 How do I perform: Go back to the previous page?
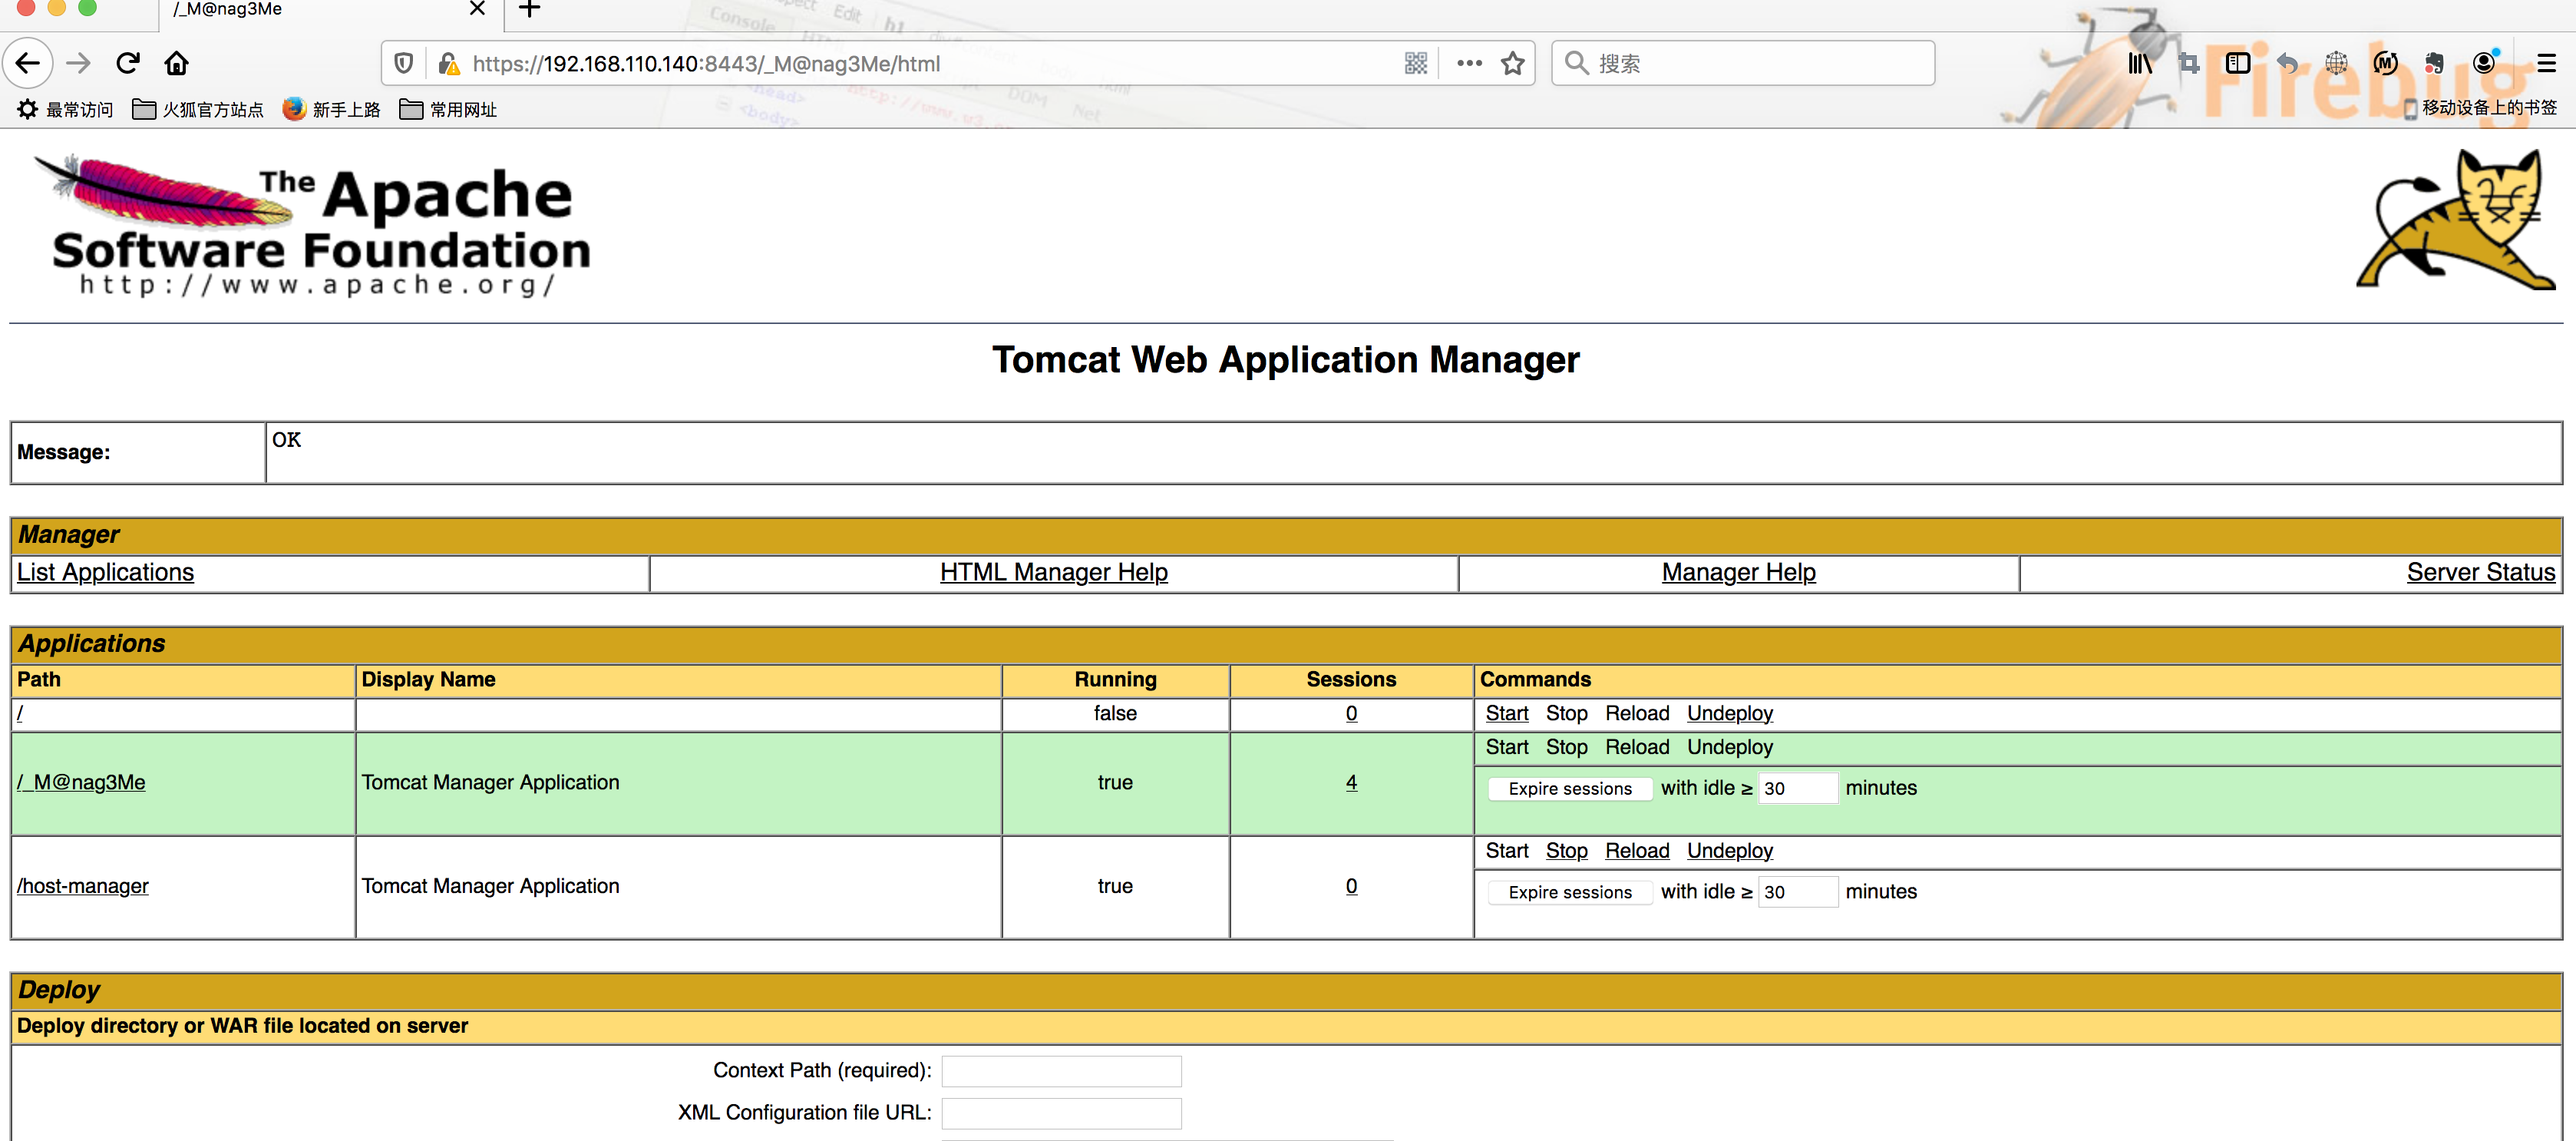[x=29, y=64]
